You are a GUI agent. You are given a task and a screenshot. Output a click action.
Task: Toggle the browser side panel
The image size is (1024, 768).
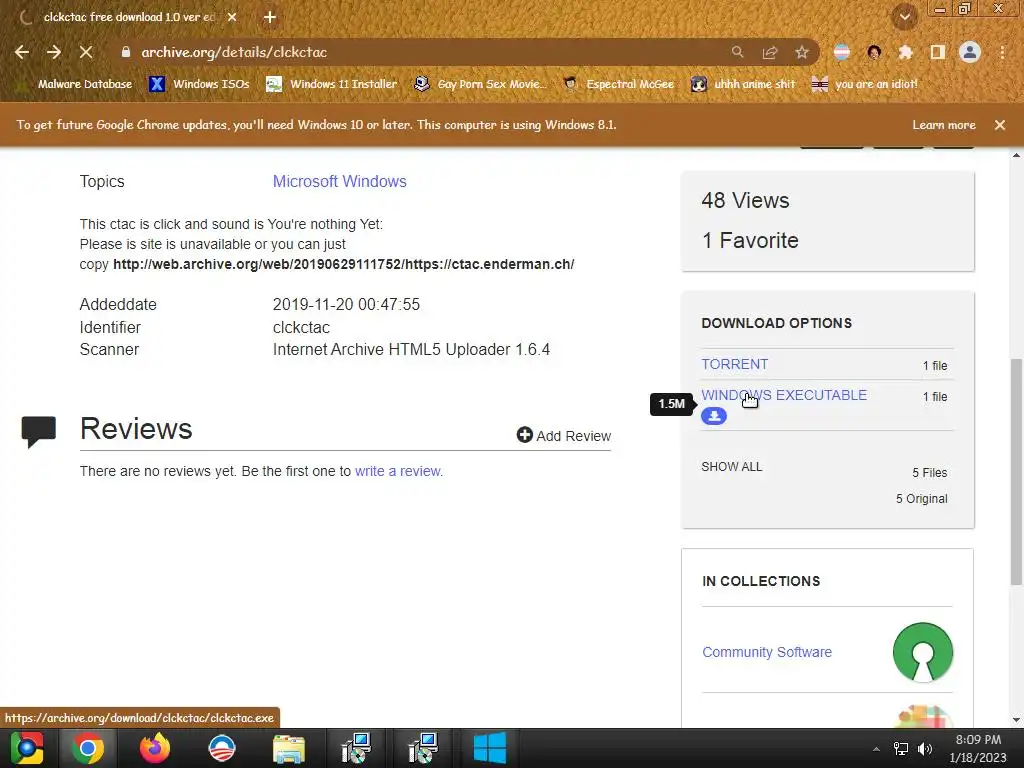click(938, 52)
